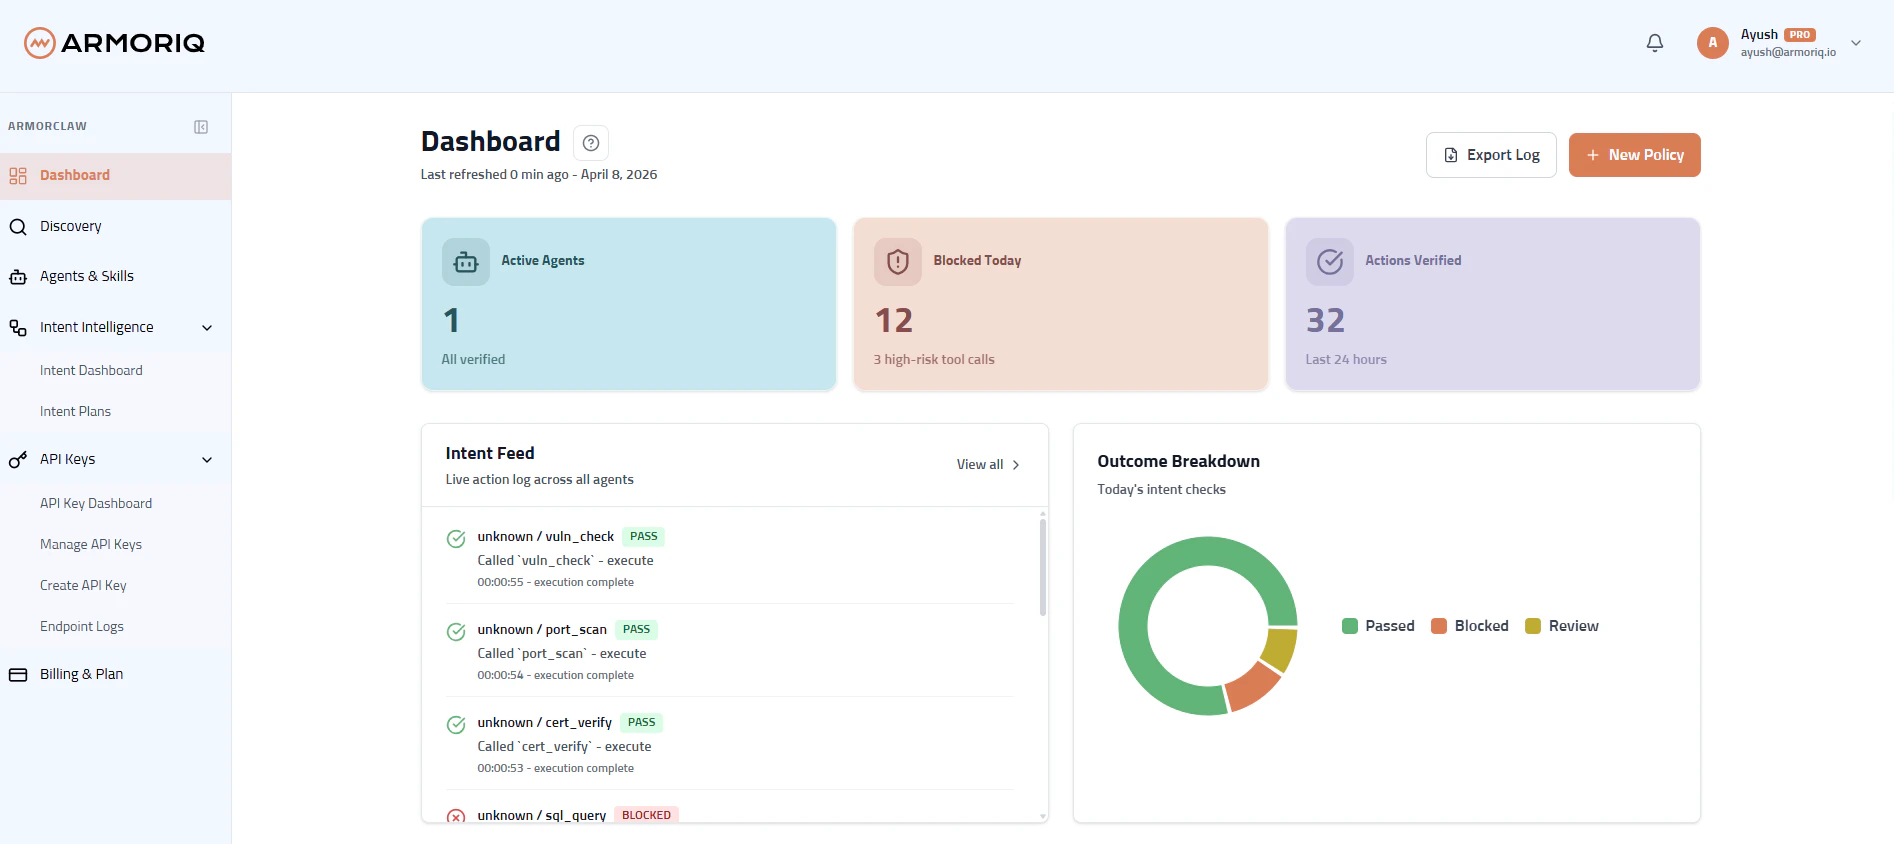1894x844 pixels.
Task: Click the PASS badge for port_scan
Action: coord(636,630)
